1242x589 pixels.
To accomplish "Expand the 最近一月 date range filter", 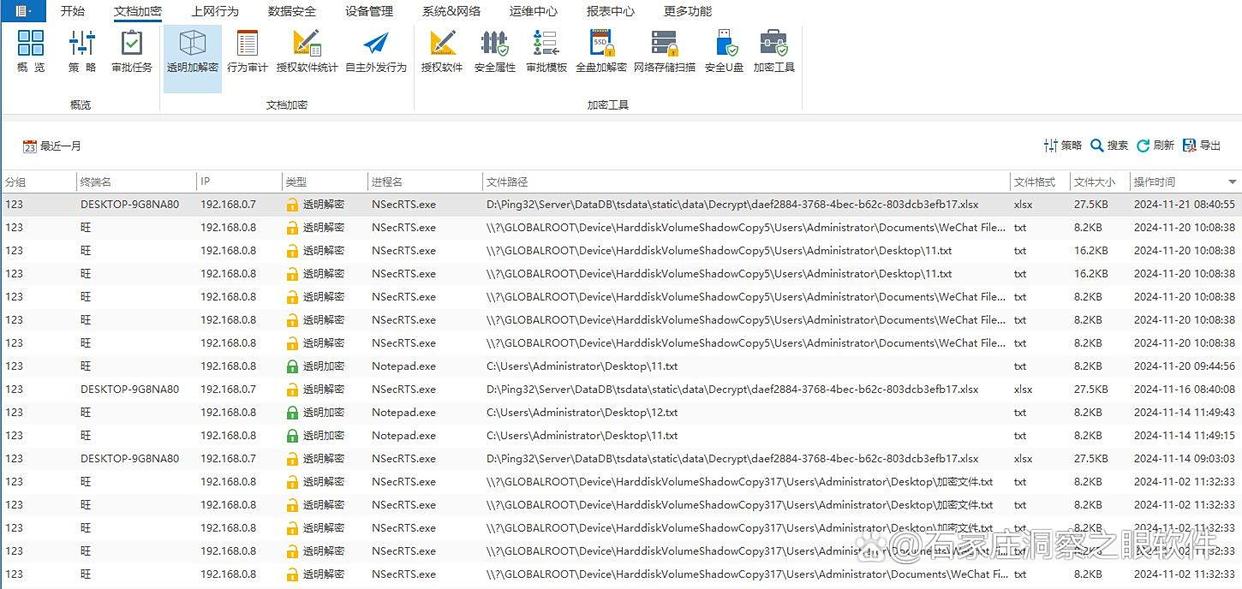I will click(52, 146).
